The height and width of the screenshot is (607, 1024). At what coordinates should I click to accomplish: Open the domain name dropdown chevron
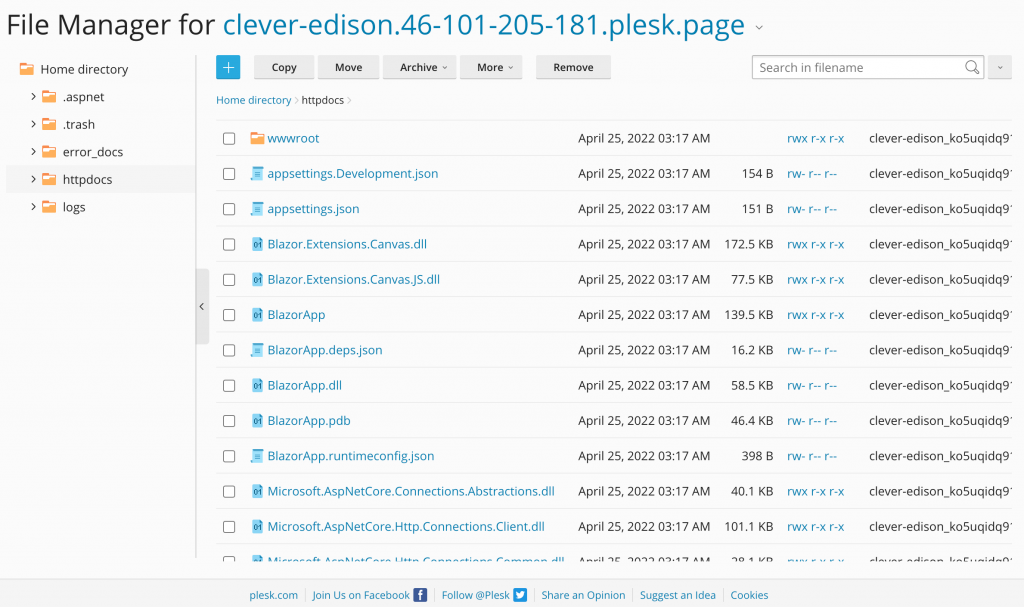(758, 28)
